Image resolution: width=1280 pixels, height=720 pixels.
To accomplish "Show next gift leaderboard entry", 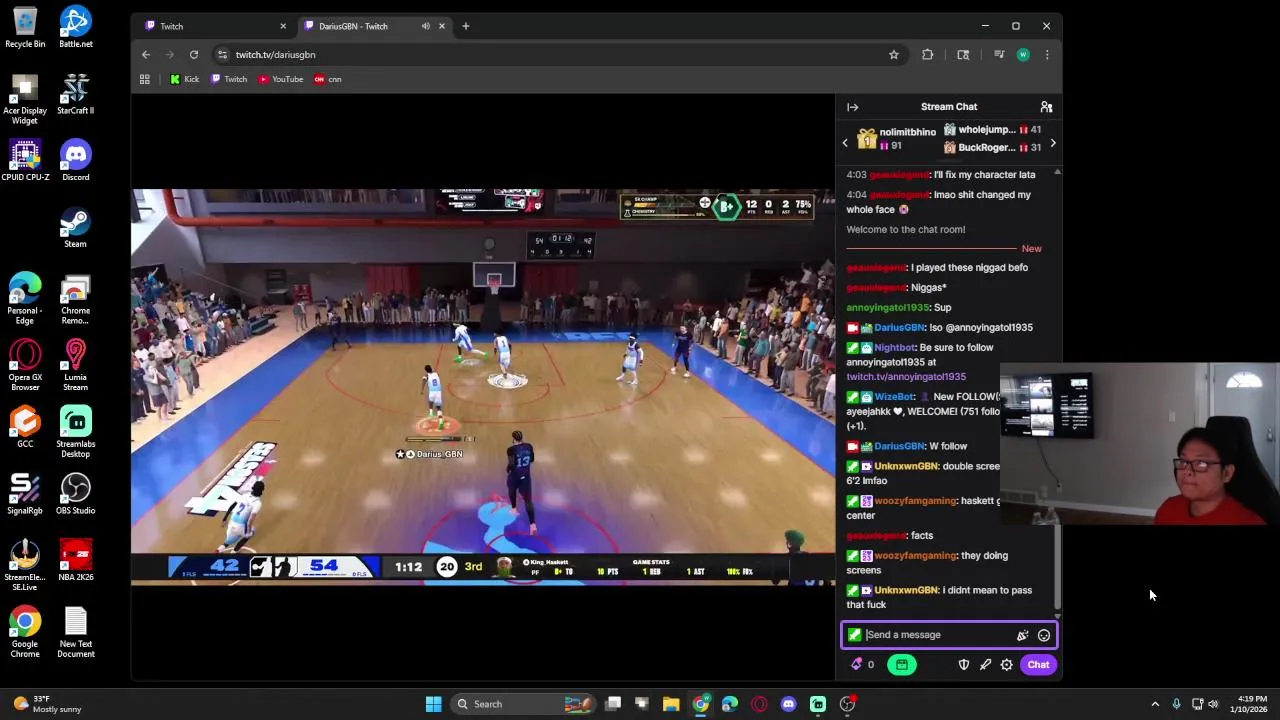I will (x=1052, y=143).
